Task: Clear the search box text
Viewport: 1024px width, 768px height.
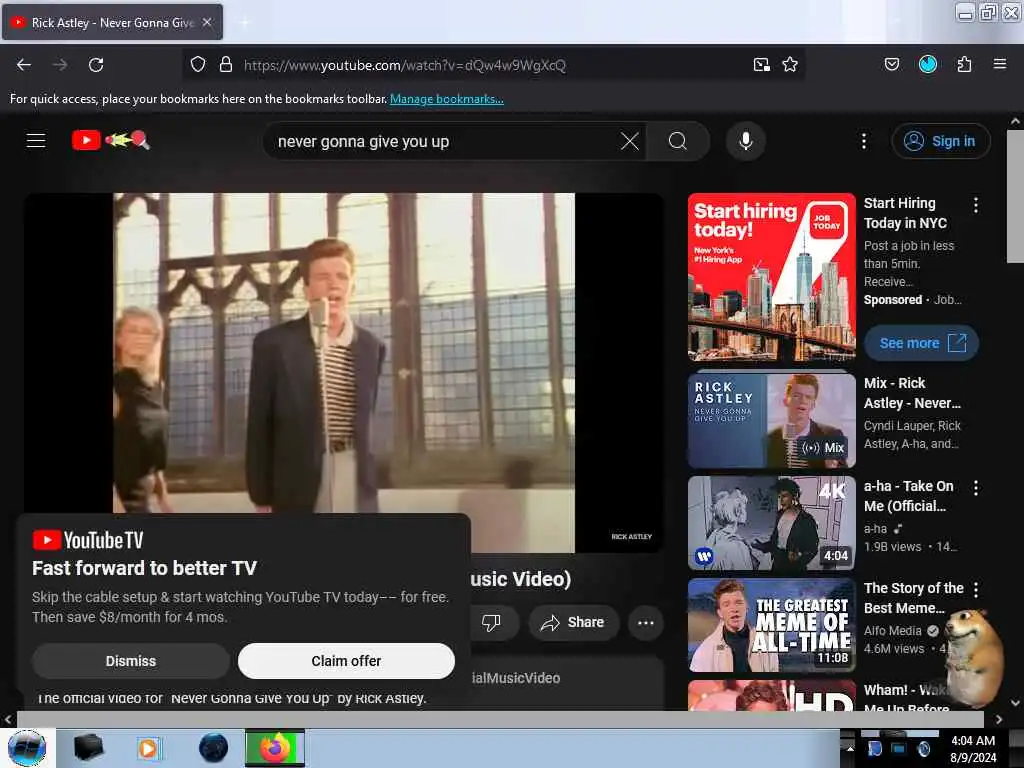Action: pos(630,141)
